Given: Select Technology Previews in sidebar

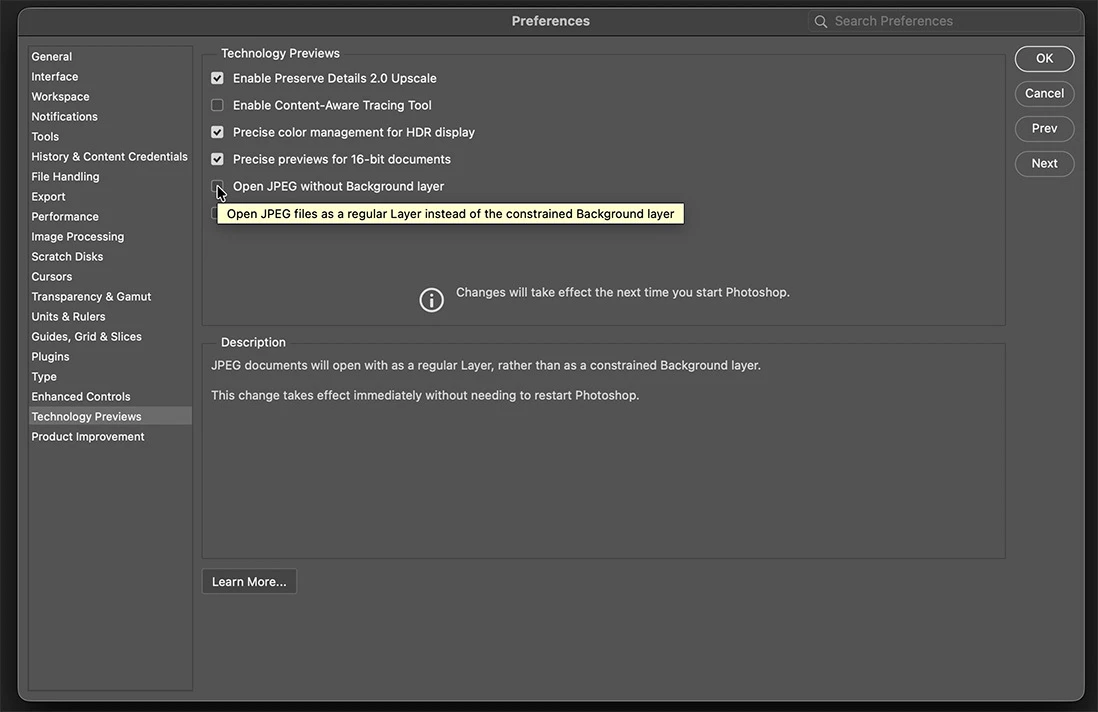Looking at the screenshot, I should click(110, 417).
